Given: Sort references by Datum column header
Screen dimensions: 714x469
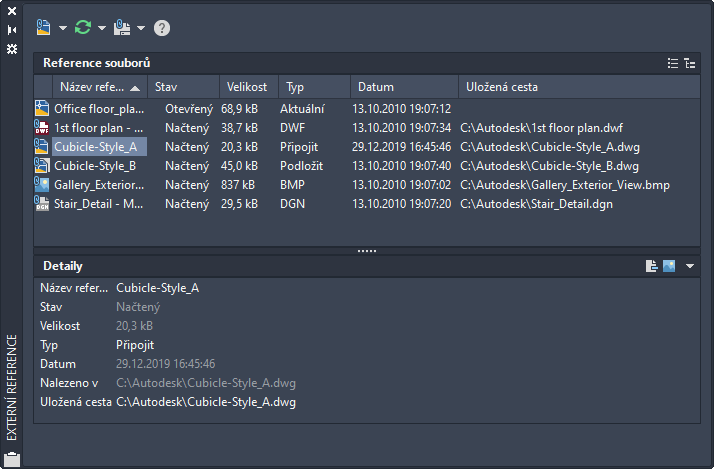Looking at the screenshot, I should [376, 87].
